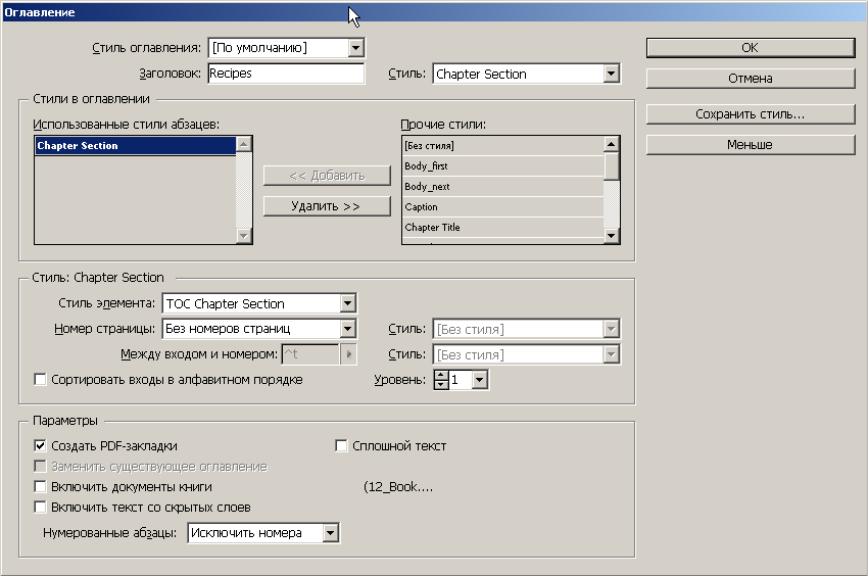The width and height of the screenshot is (868, 576).
Task: Open the Уровень dropdown arrow
Action: (480, 380)
